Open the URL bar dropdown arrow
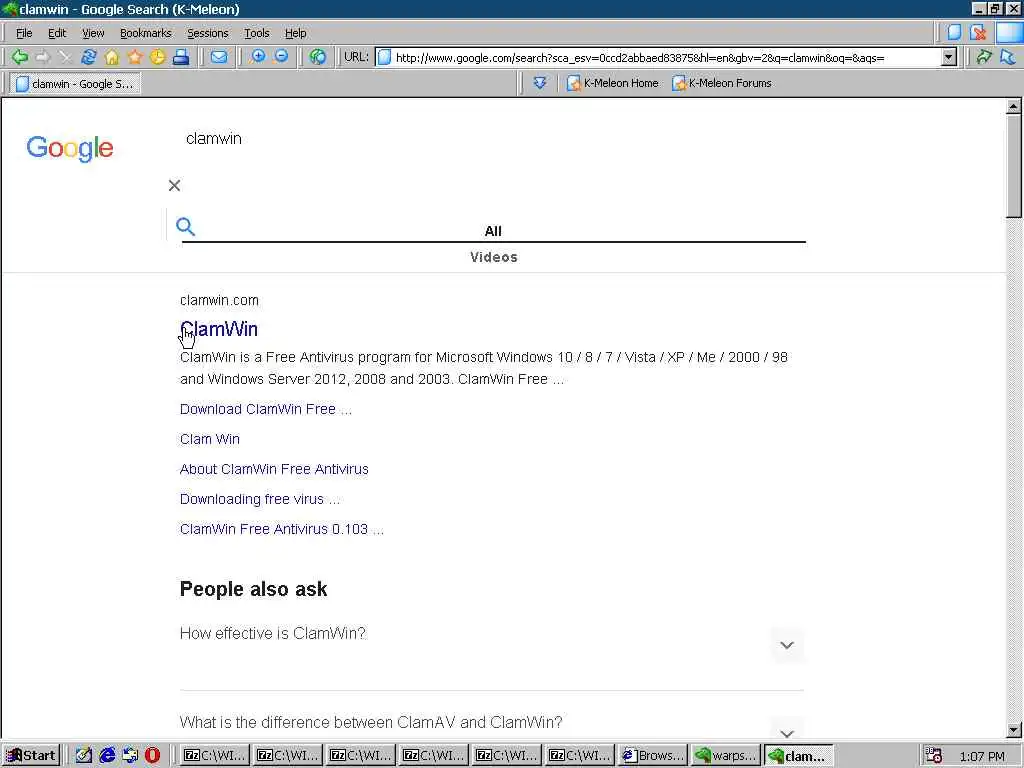1024x768 pixels. (949, 57)
